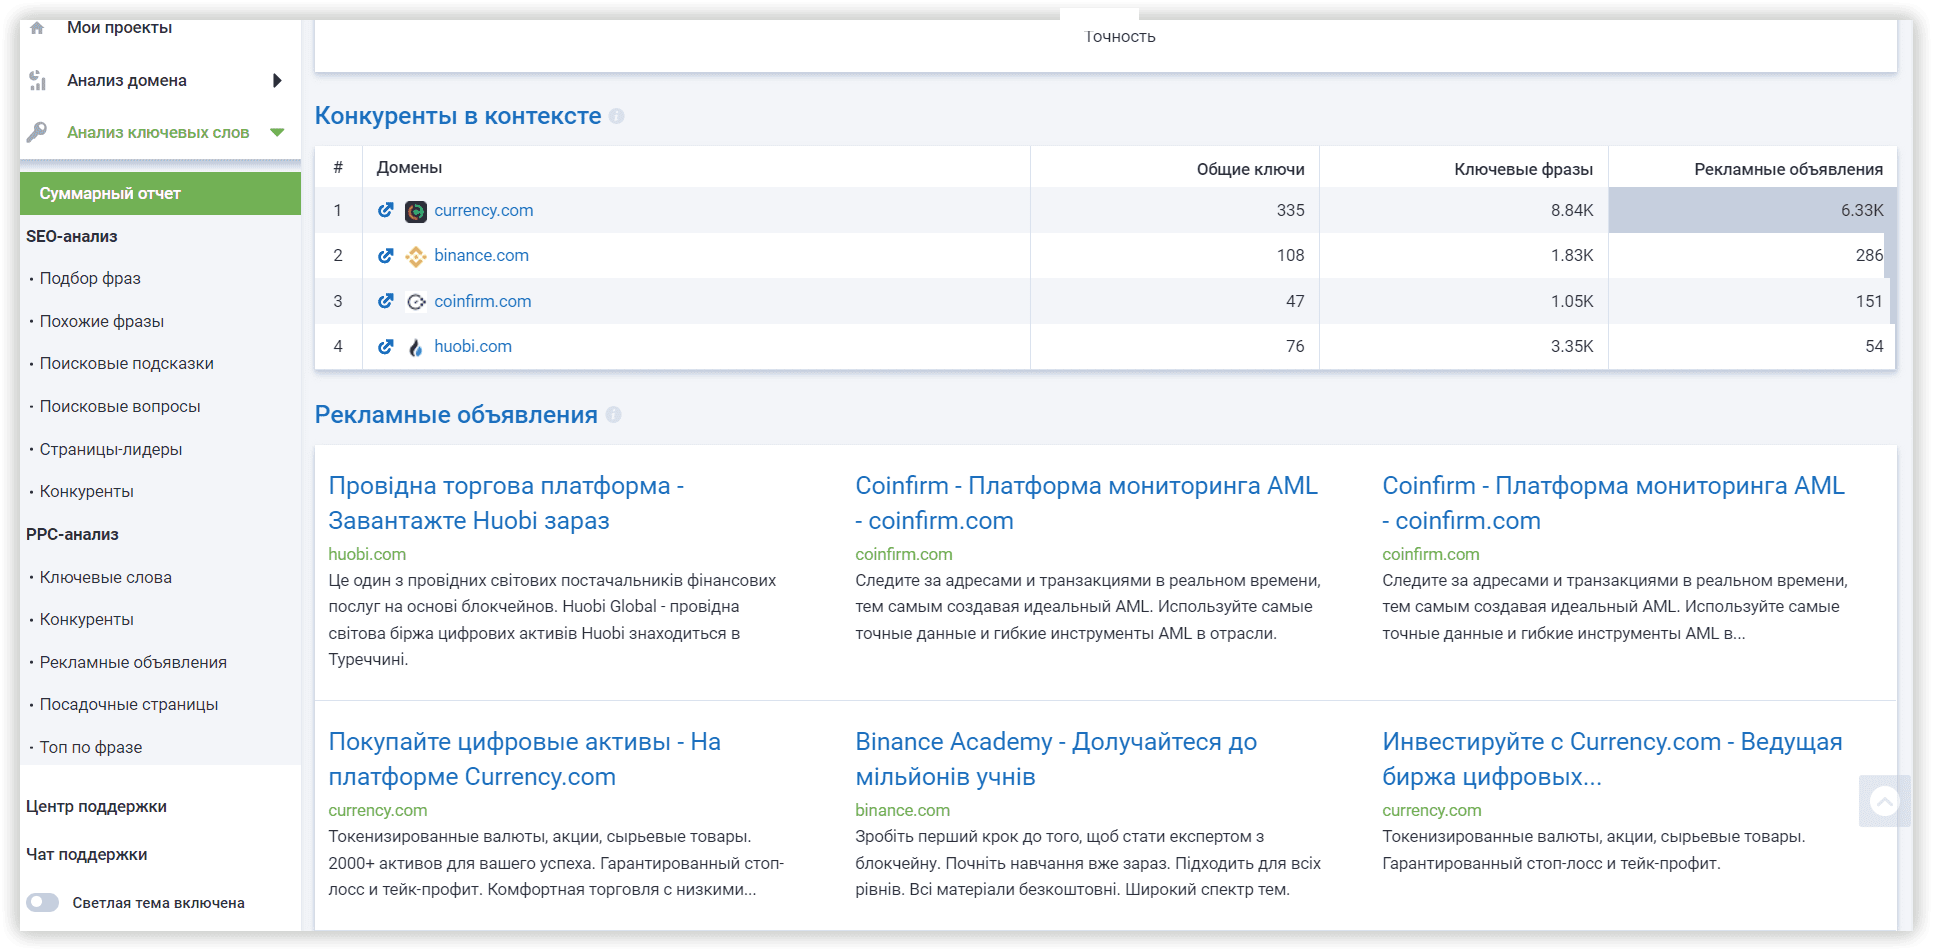Click the Точность chart label
Screen dimensions: 1933x951
click(1120, 36)
